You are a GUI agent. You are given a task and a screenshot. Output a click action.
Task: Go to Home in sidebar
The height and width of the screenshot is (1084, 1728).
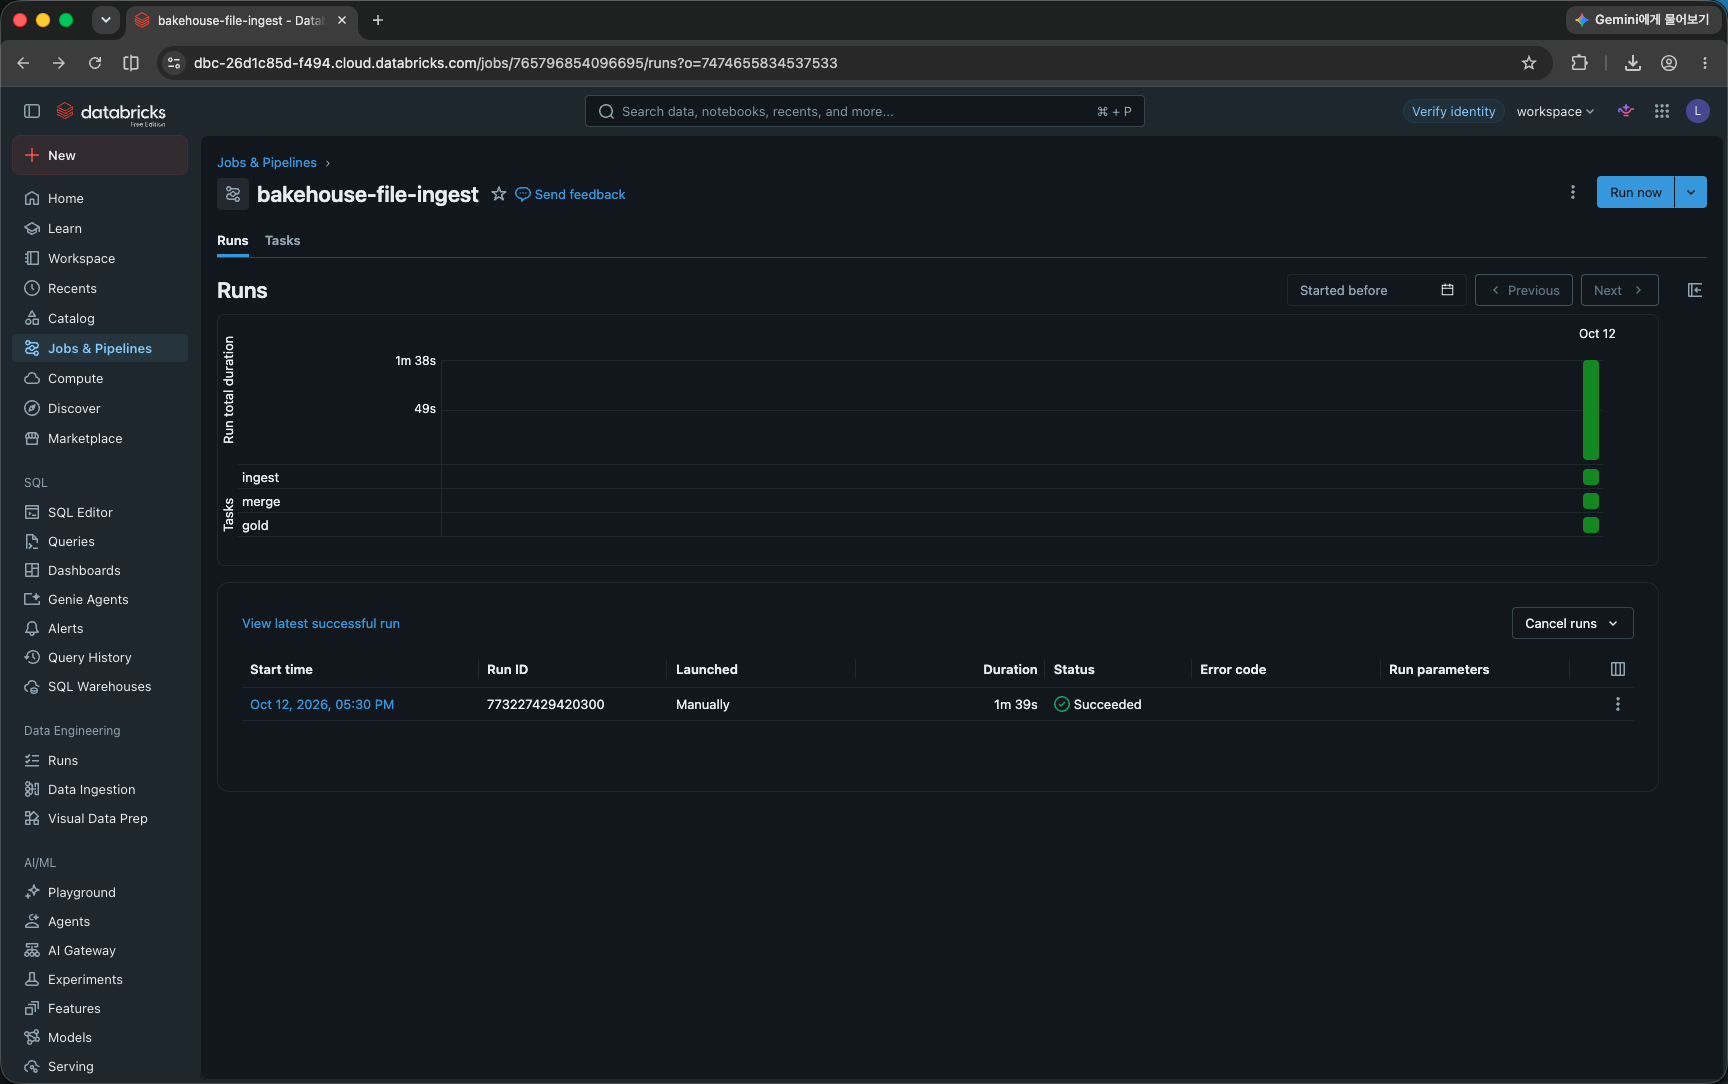point(99,198)
